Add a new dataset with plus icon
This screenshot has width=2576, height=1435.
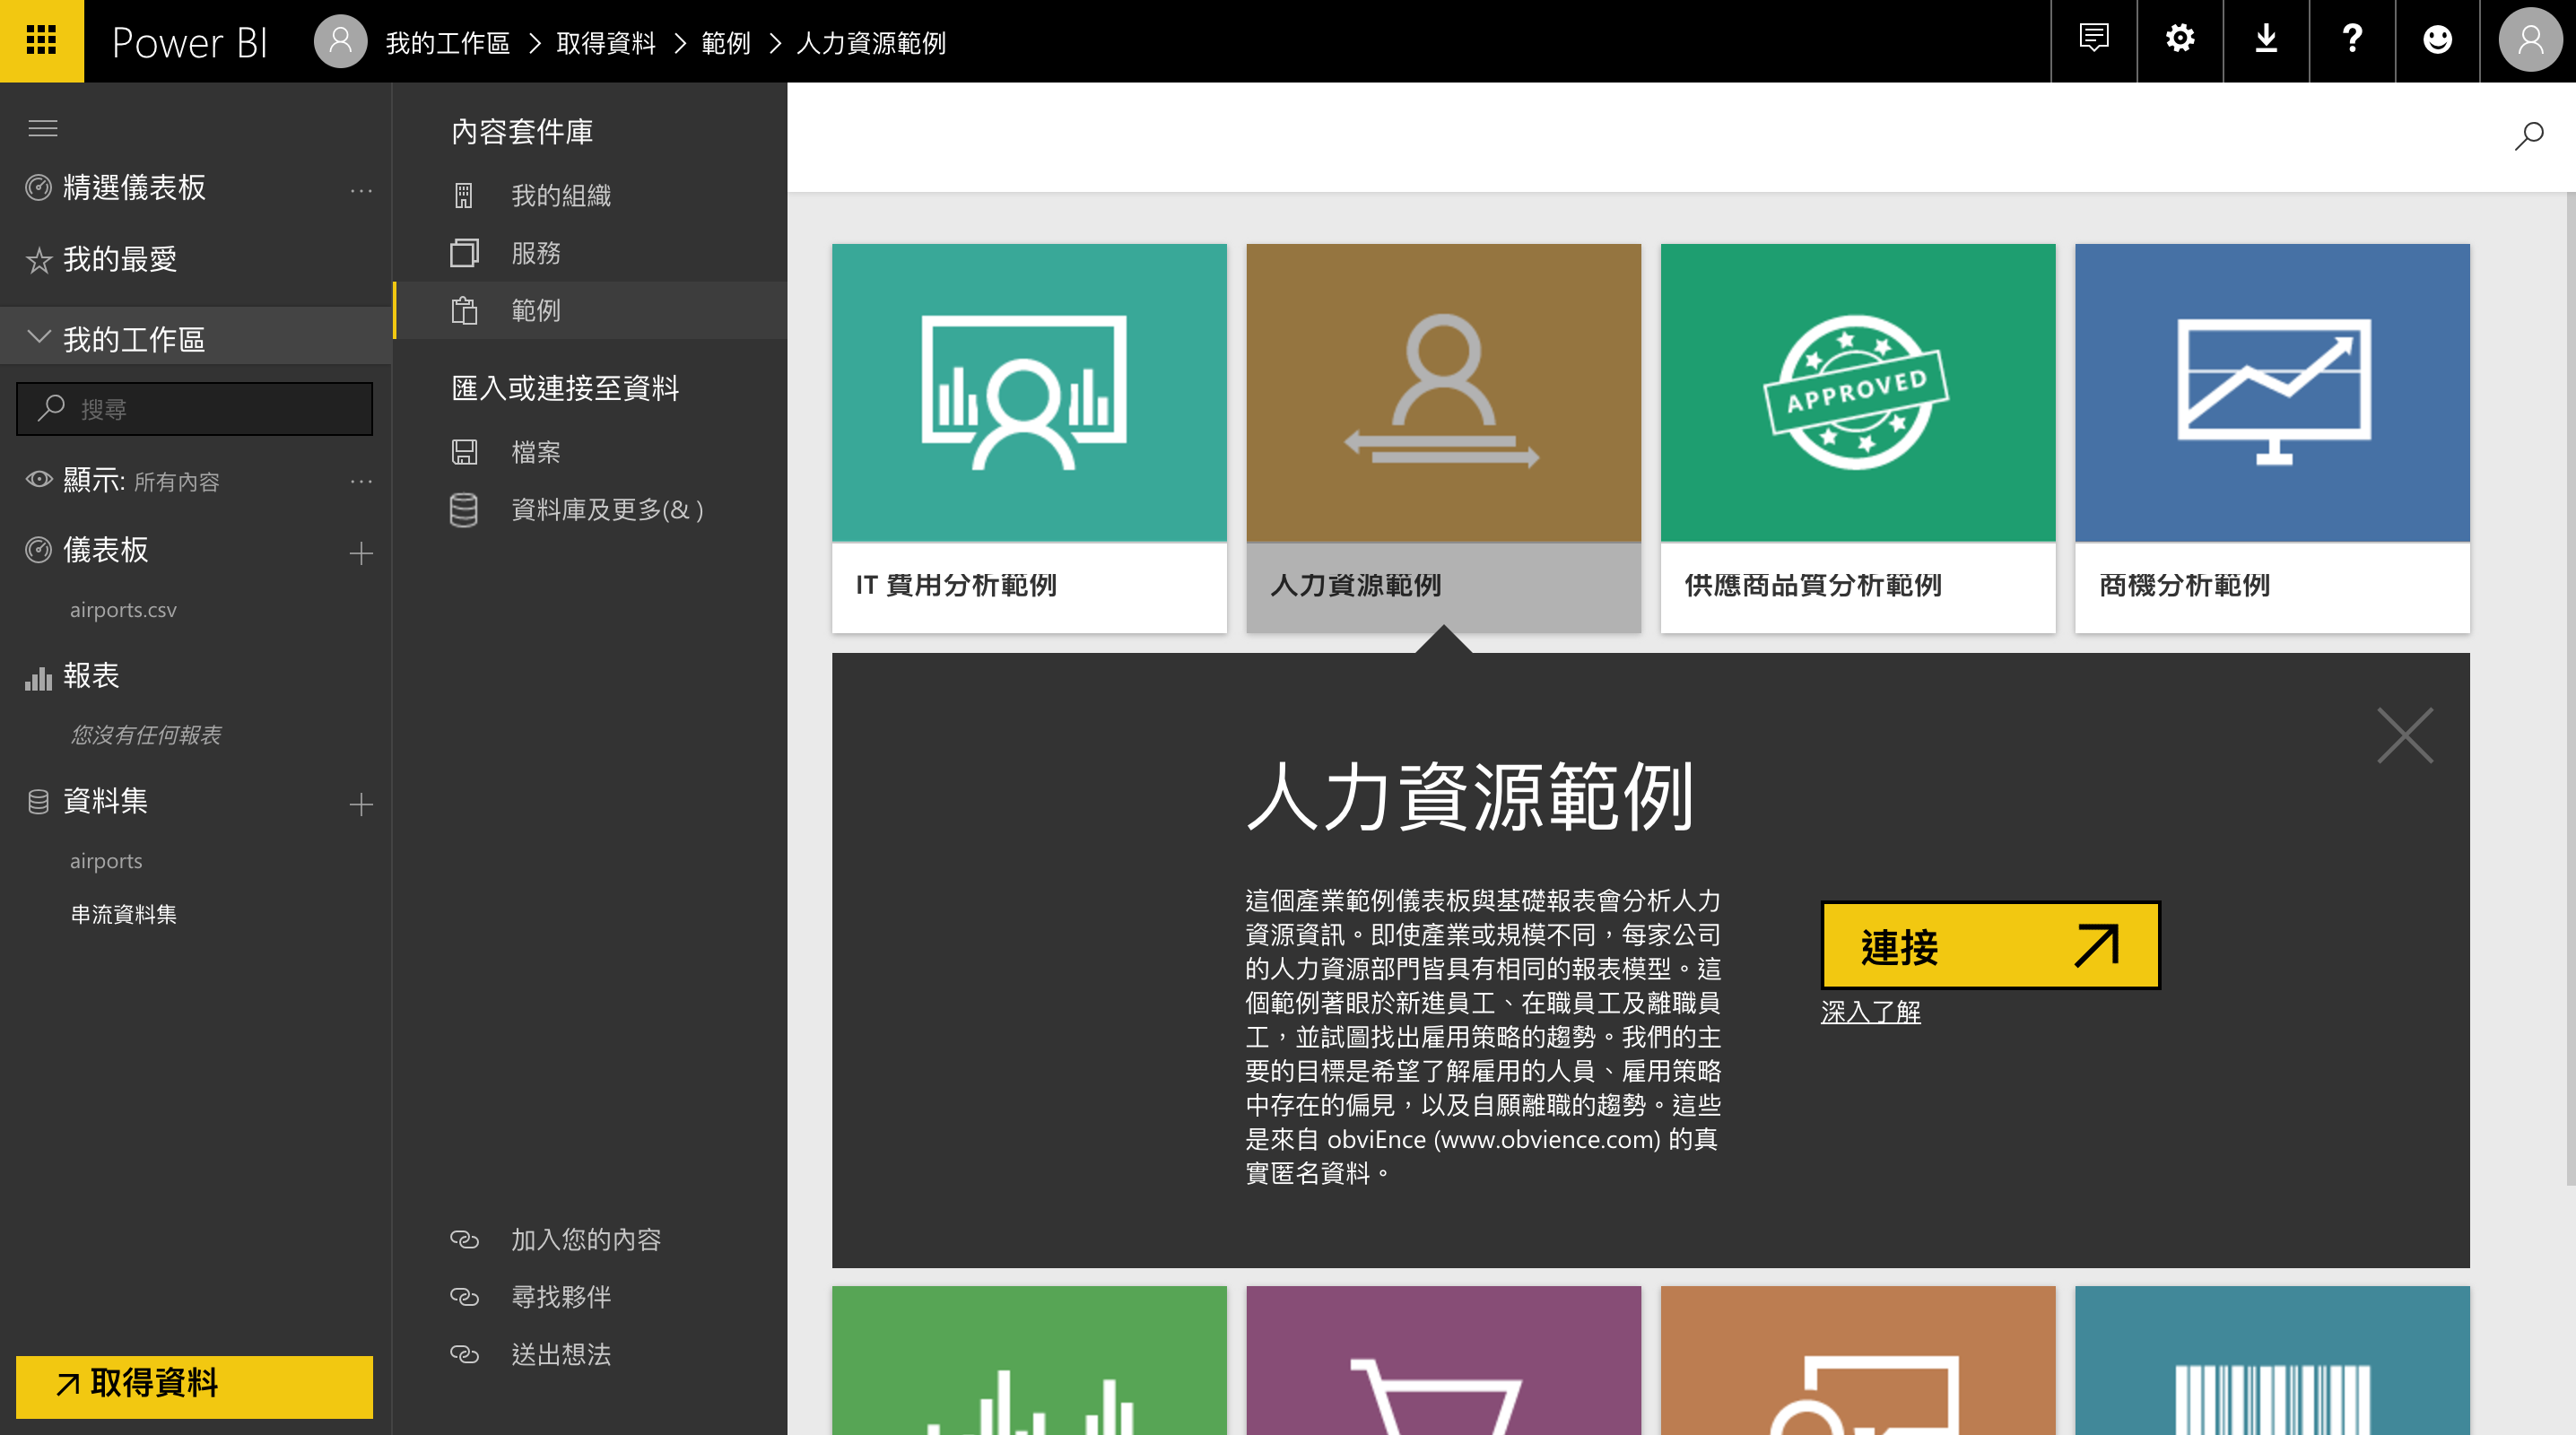click(361, 803)
